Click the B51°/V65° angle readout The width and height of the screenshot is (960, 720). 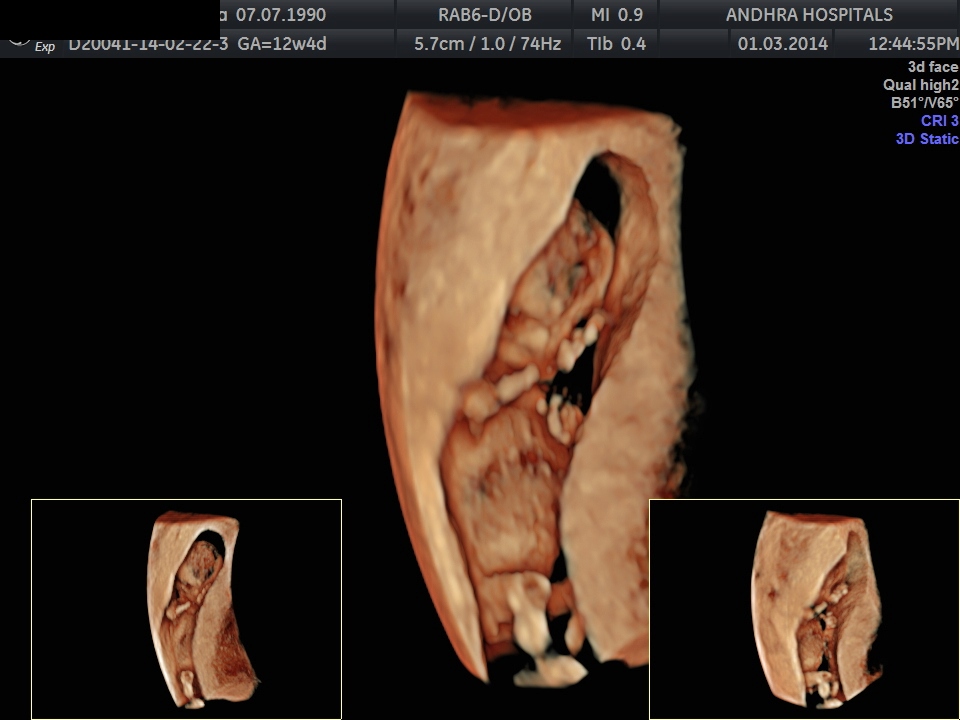point(924,103)
